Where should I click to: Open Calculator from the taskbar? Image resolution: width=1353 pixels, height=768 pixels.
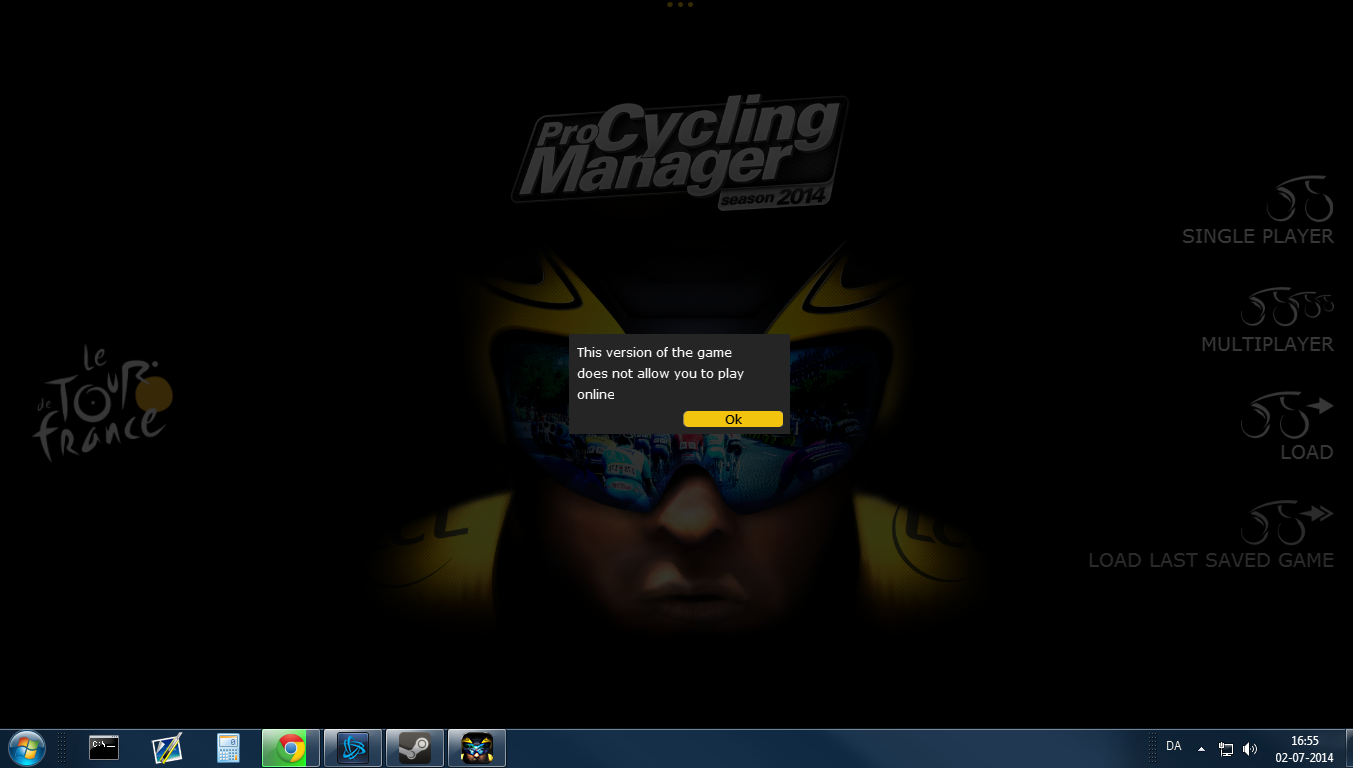tap(229, 747)
